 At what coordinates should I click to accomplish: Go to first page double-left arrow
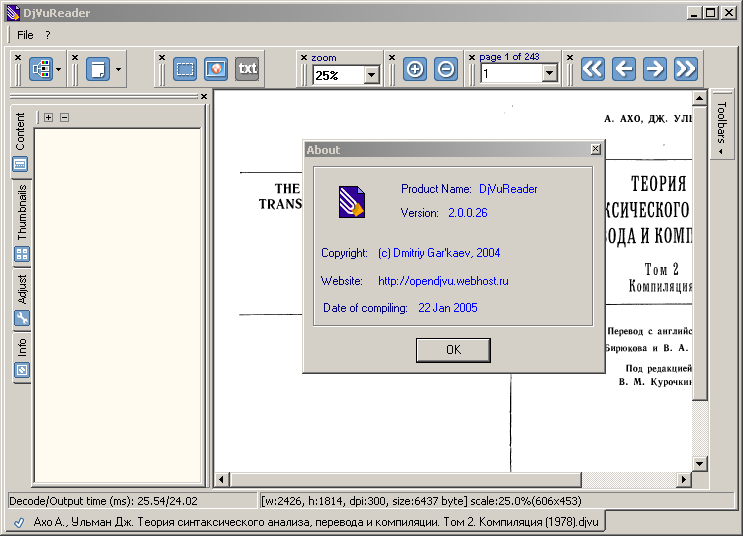click(x=593, y=69)
